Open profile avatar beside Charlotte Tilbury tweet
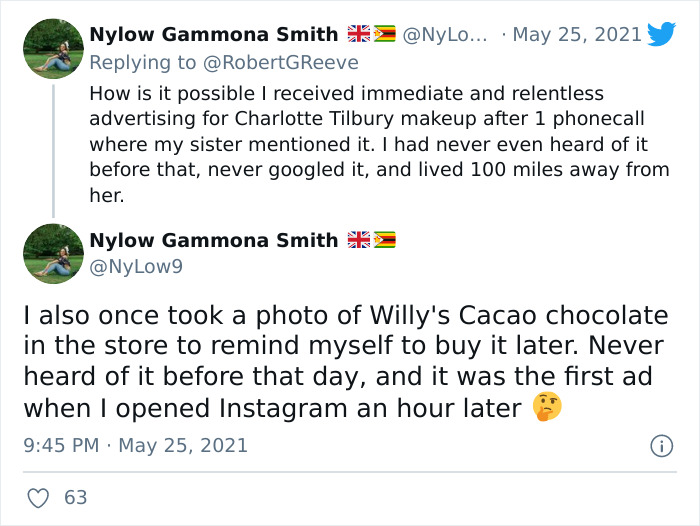The height and width of the screenshot is (526, 700). pyautogui.click(x=53, y=49)
